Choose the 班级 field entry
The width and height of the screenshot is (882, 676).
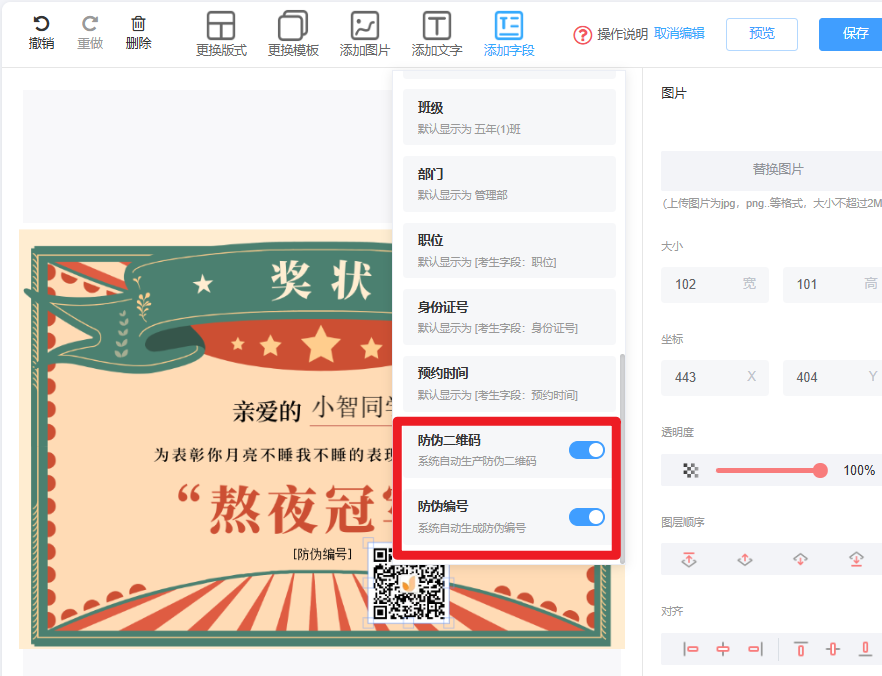(509, 117)
